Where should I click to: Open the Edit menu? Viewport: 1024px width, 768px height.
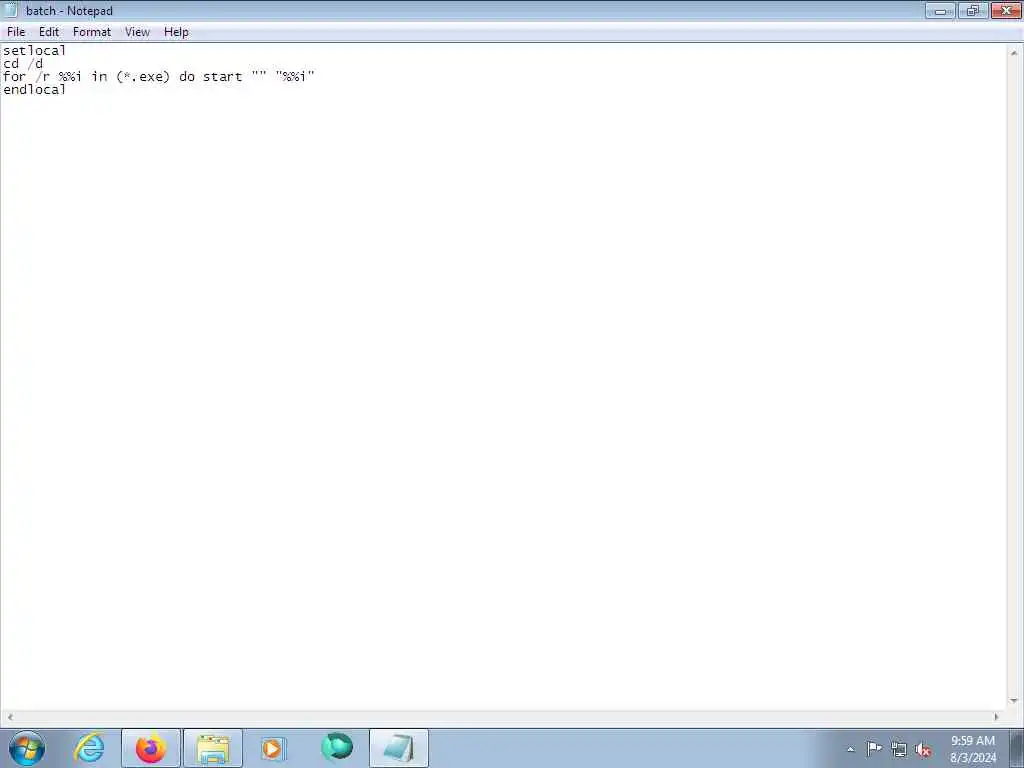(49, 32)
